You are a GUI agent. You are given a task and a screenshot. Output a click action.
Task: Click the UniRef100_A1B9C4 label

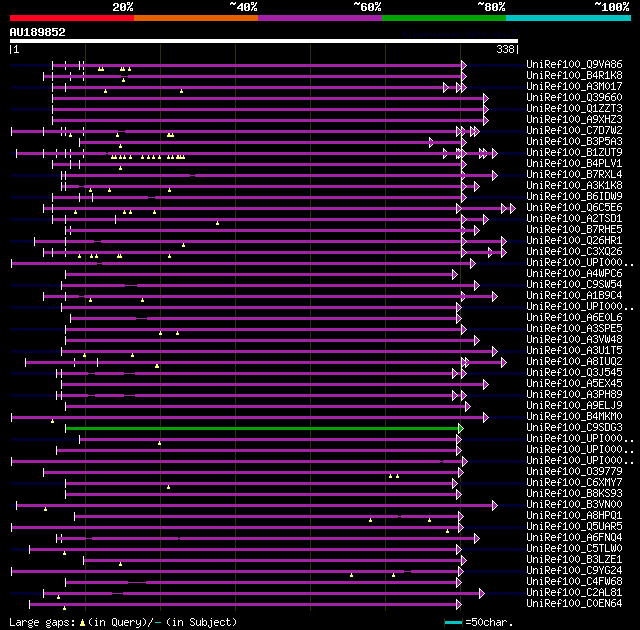574,296
